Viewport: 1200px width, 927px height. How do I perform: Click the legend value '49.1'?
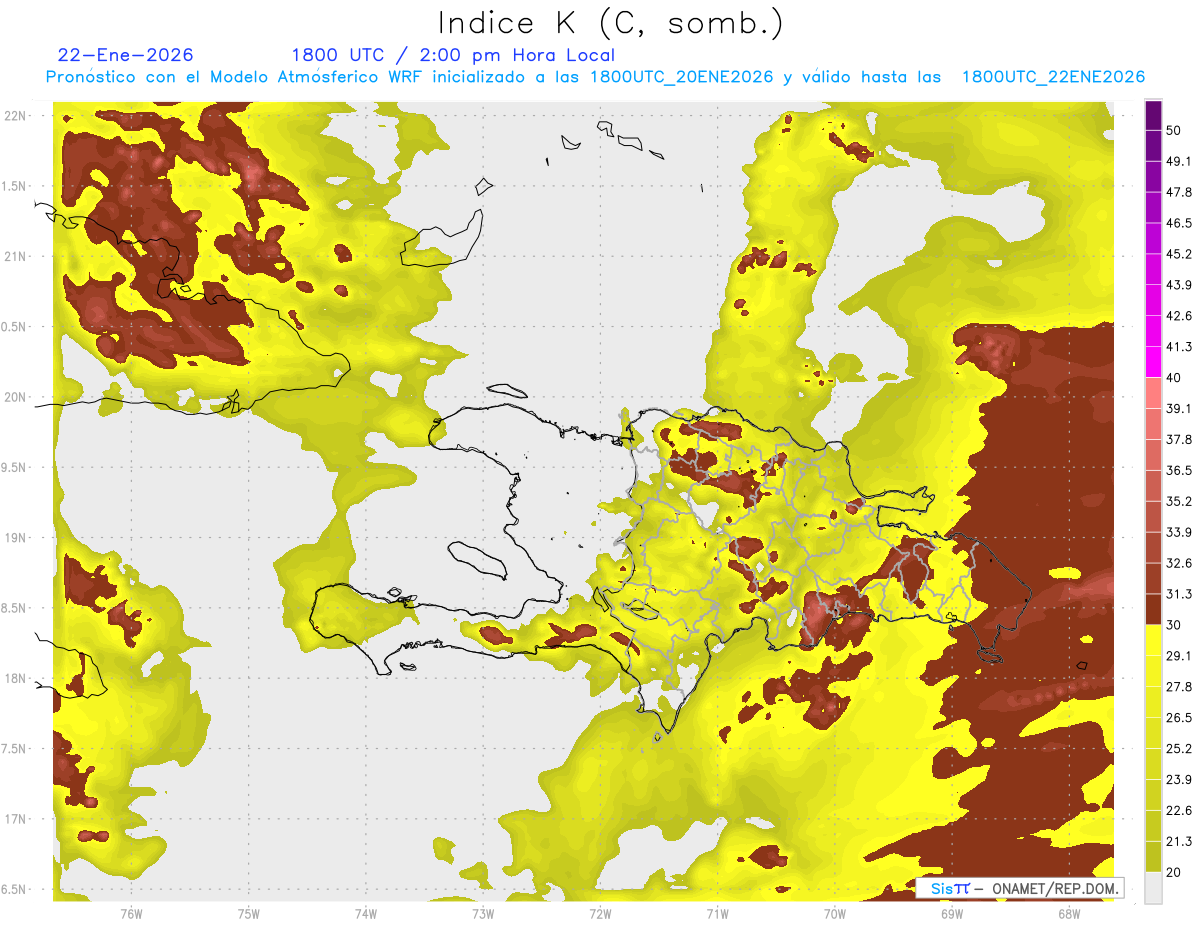[x=1179, y=161]
